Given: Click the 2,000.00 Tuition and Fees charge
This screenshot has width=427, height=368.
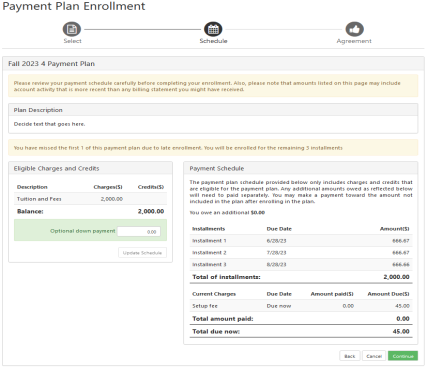Looking at the screenshot, I should pyautogui.click(x=112, y=199).
